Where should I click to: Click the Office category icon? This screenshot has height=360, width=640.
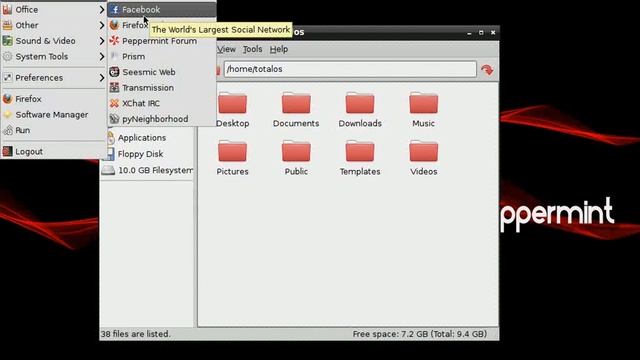7,9
